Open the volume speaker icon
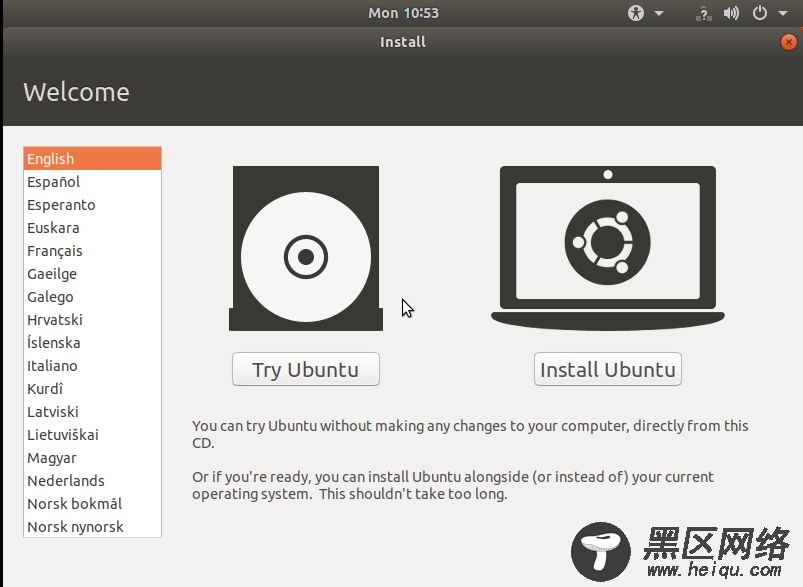Image resolution: width=803 pixels, height=587 pixels. click(731, 13)
